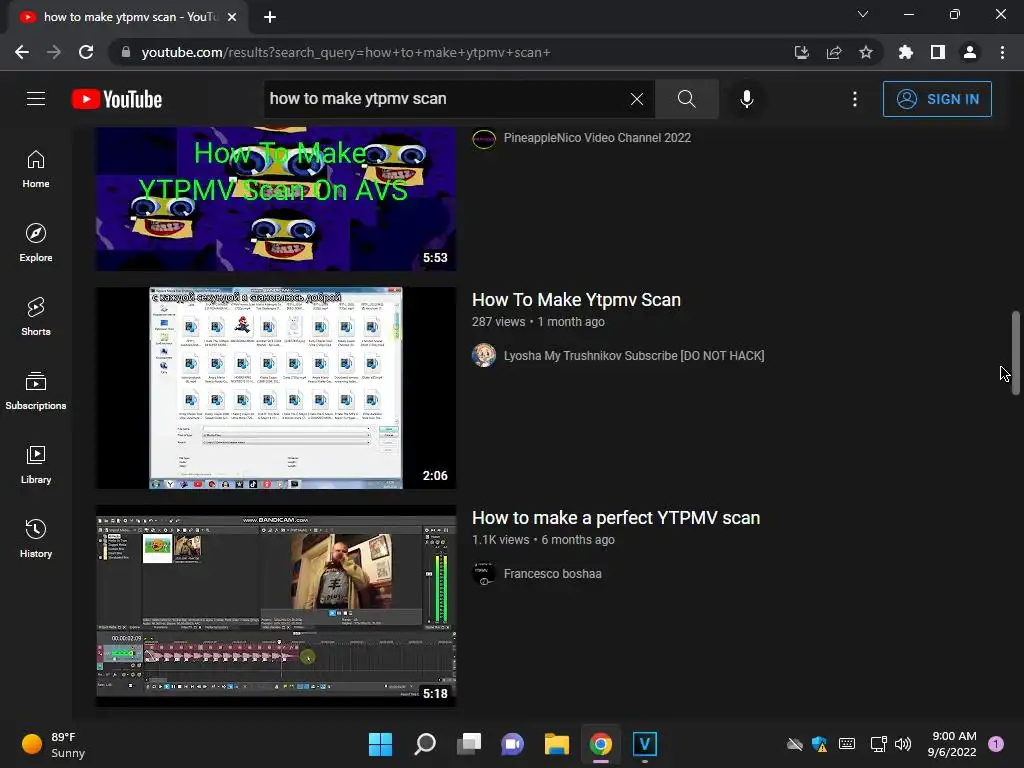Bookmark this page with star
This screenshot has width=1024, height=768.
(x=865, y=52)
